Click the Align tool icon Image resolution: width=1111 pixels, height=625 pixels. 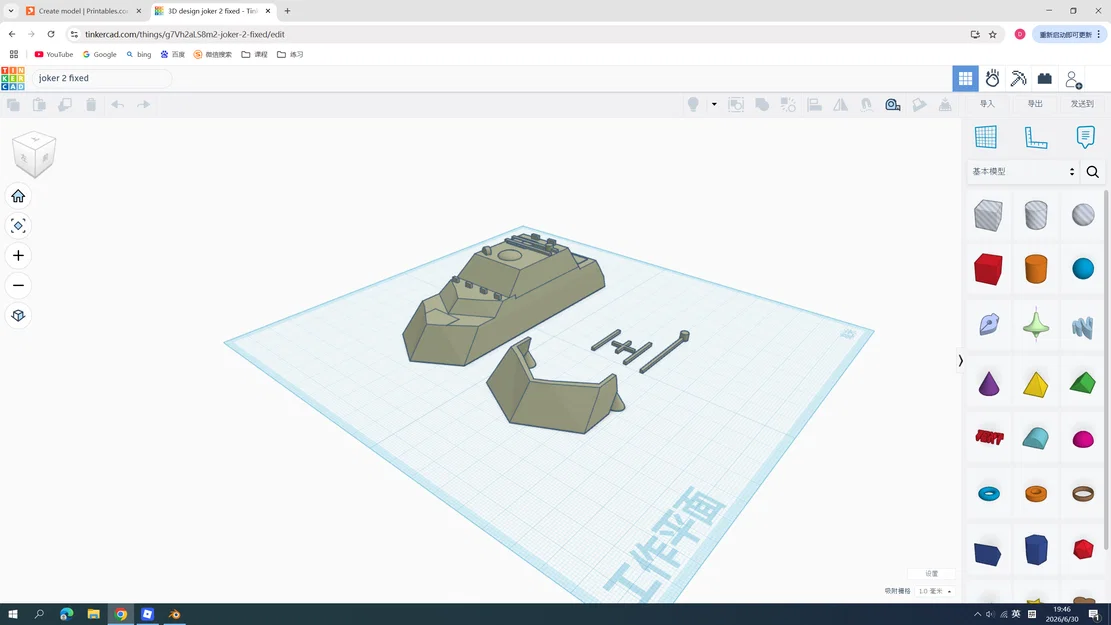(814, 105)
